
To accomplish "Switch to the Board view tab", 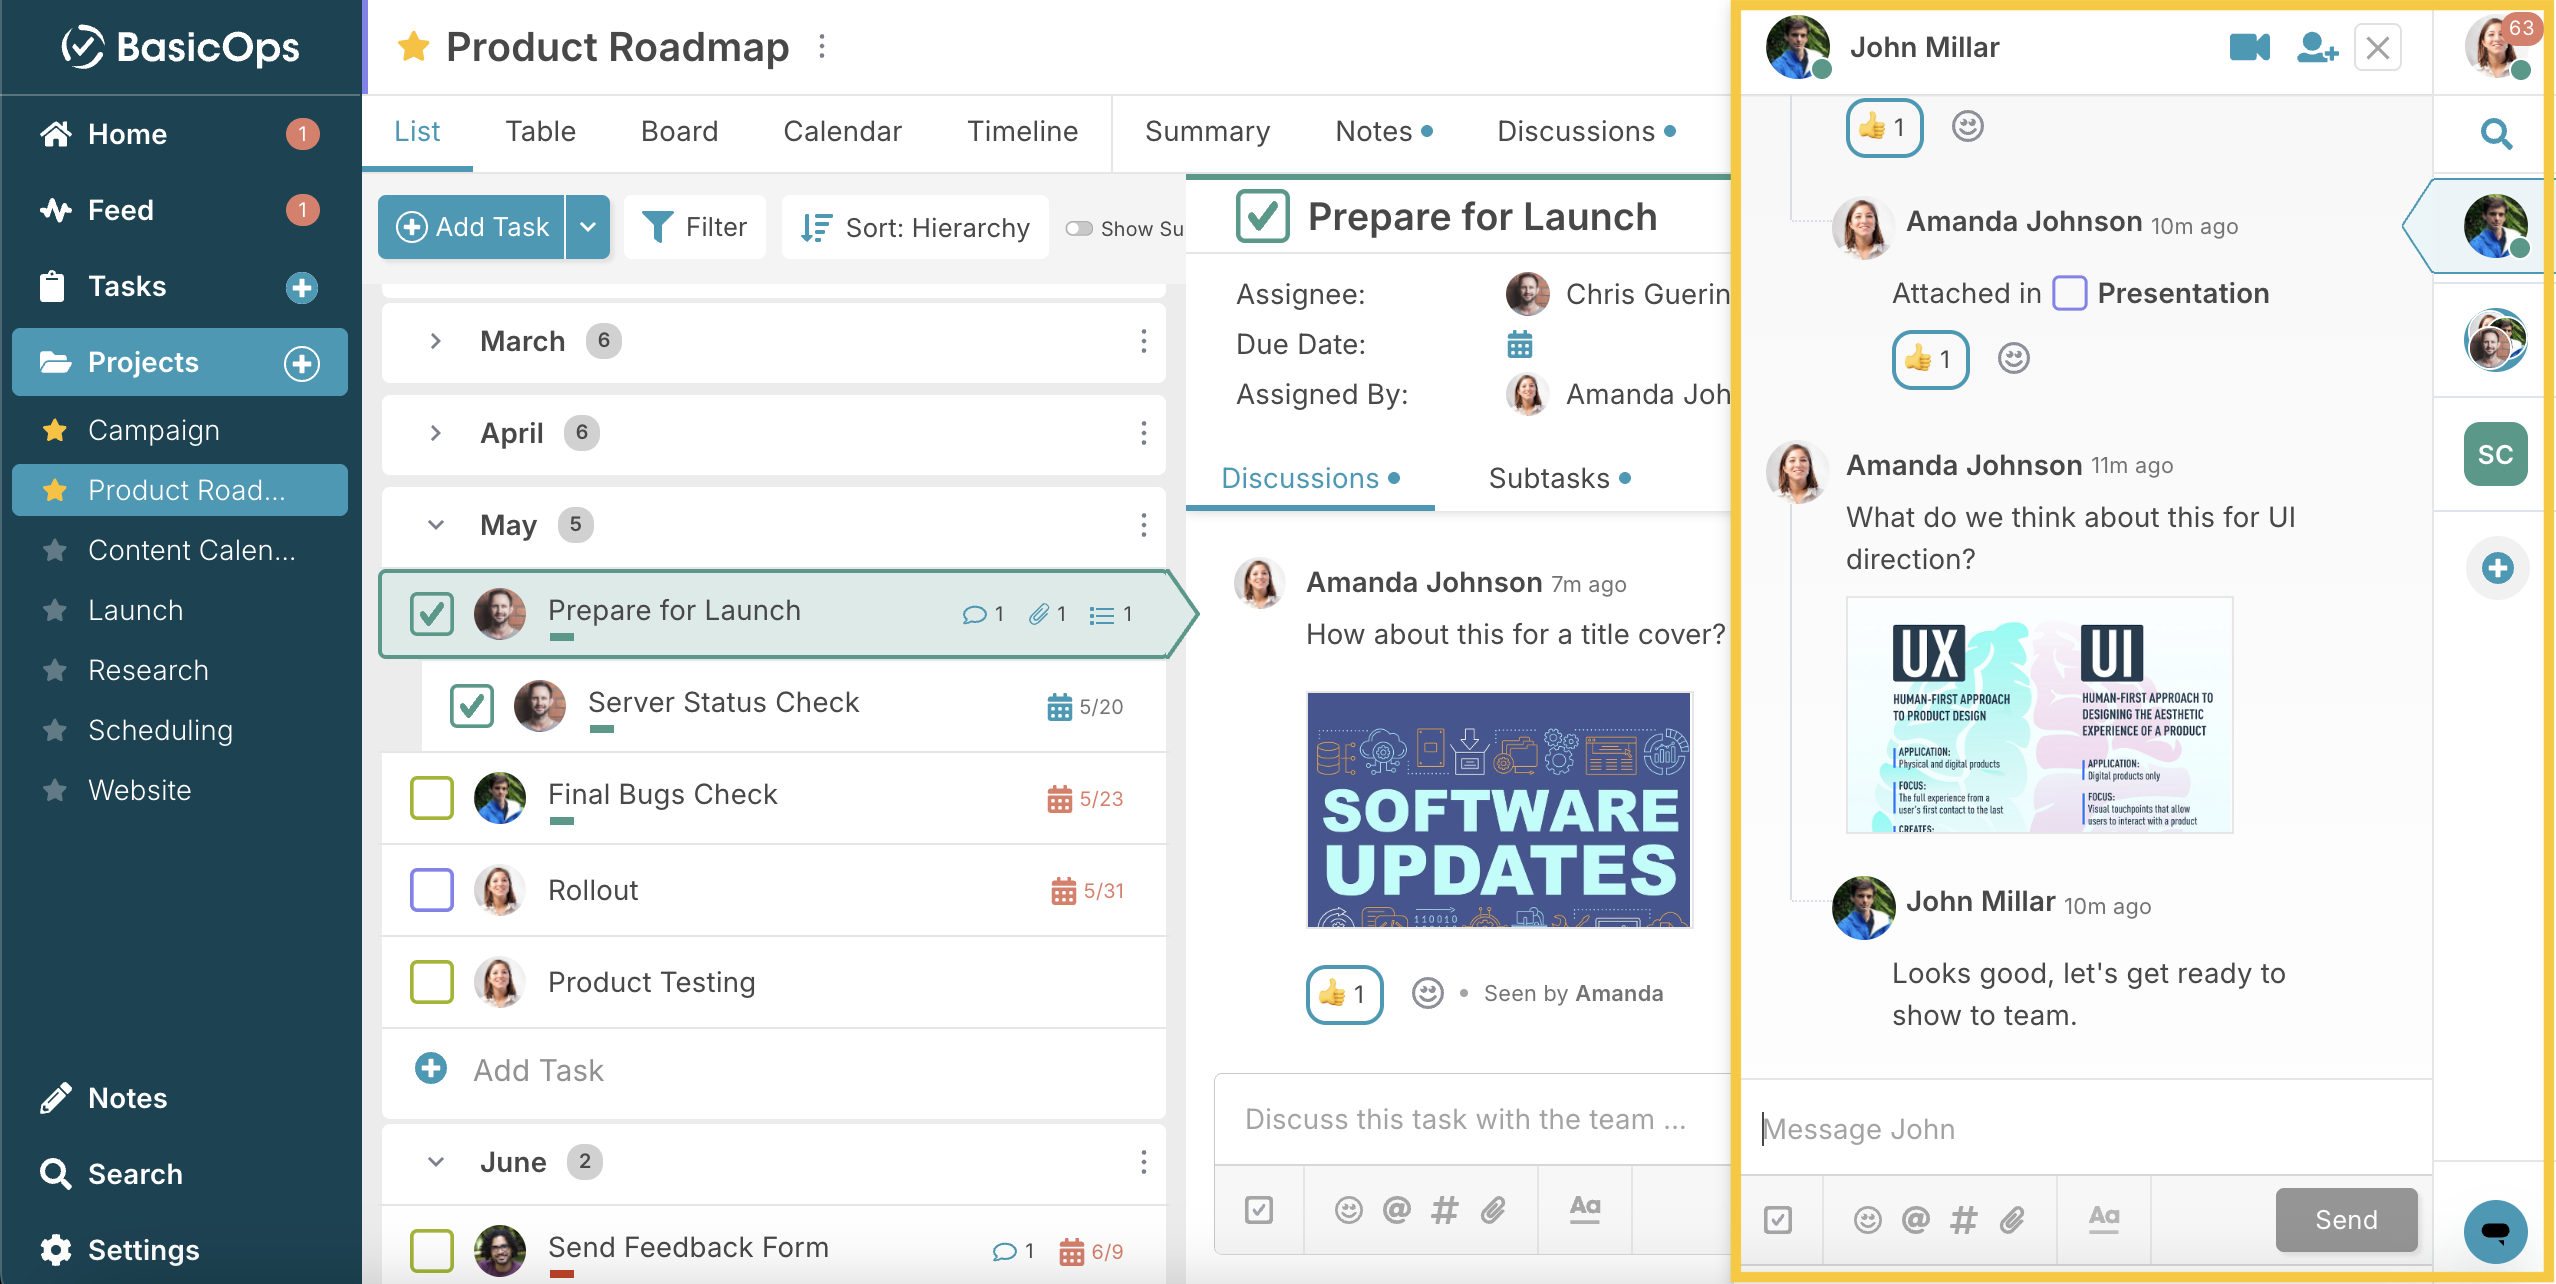I will pyautogui.click(x=679, y=131).
